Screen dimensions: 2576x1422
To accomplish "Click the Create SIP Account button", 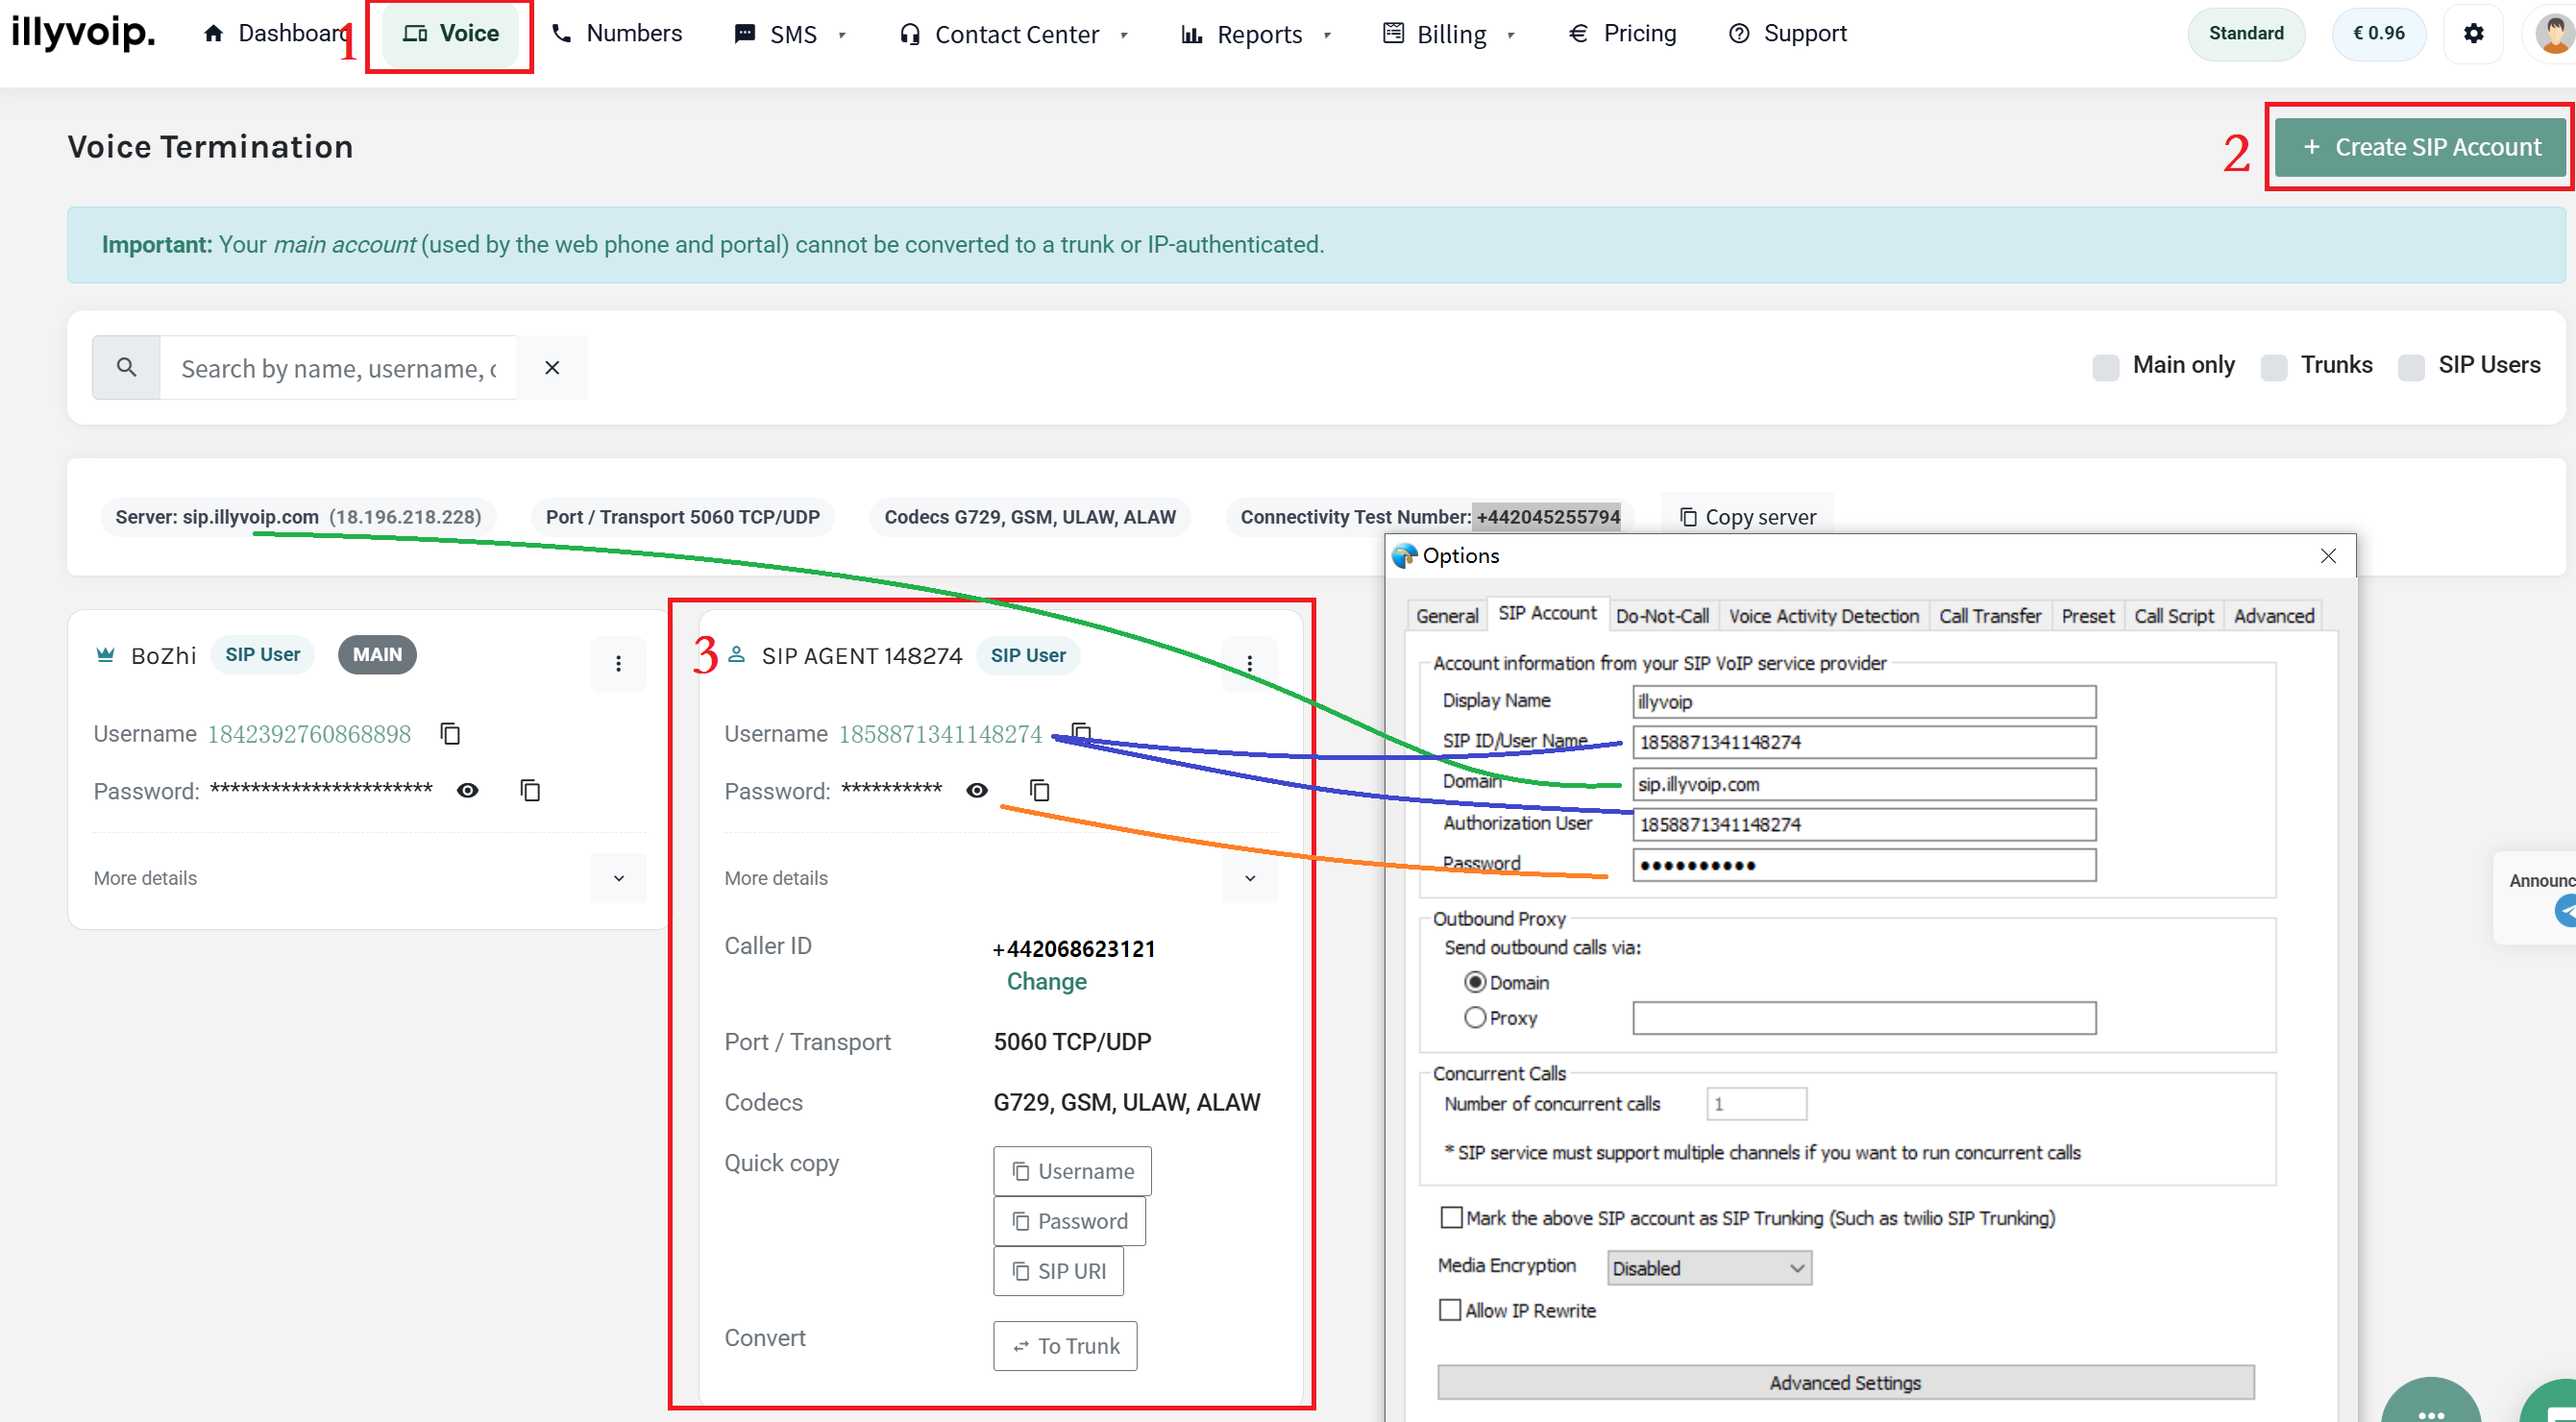I will pos(2420,146).
